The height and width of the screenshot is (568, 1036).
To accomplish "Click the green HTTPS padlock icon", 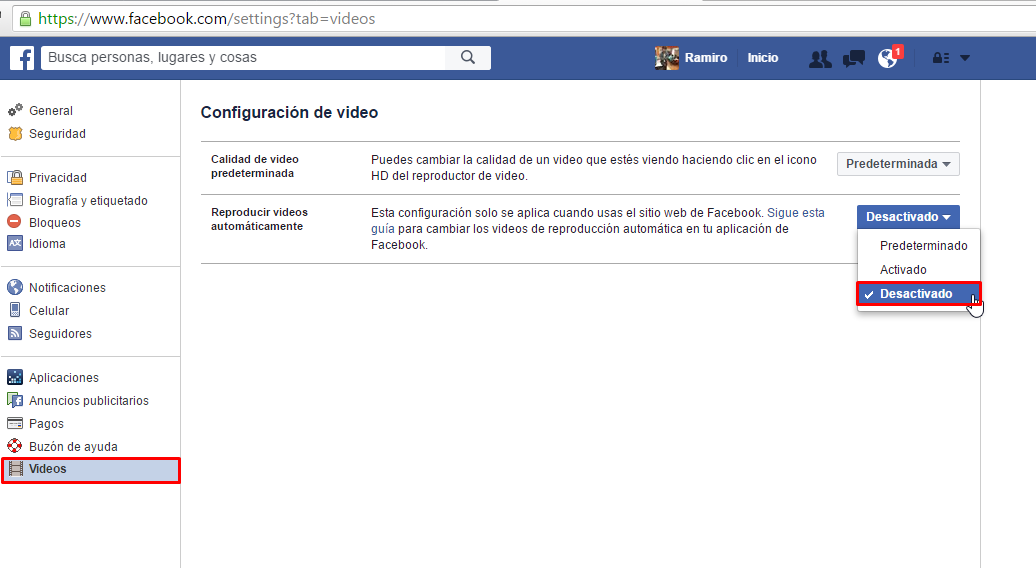I will (x=25, y=18).
